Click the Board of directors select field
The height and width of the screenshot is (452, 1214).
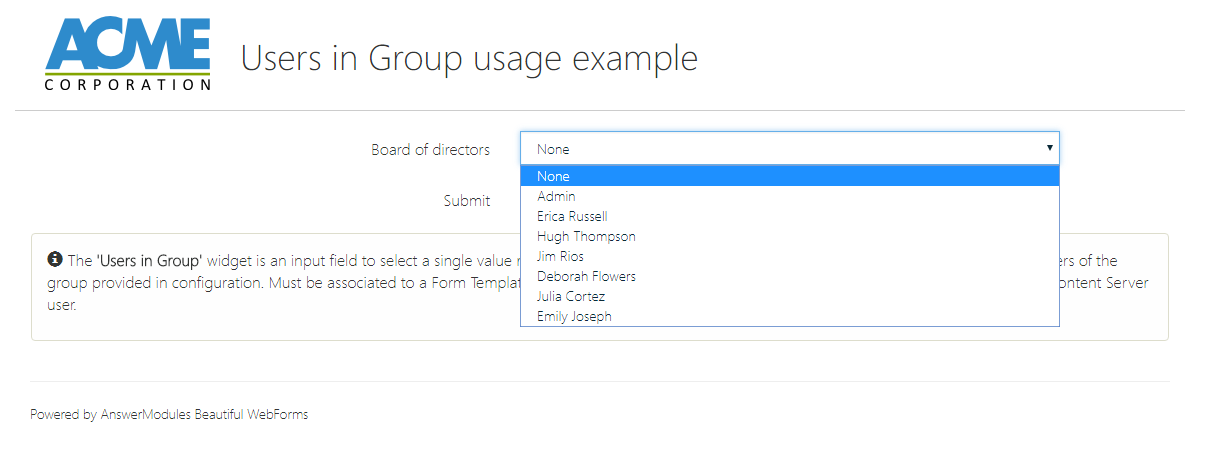(x=780, y=149)
